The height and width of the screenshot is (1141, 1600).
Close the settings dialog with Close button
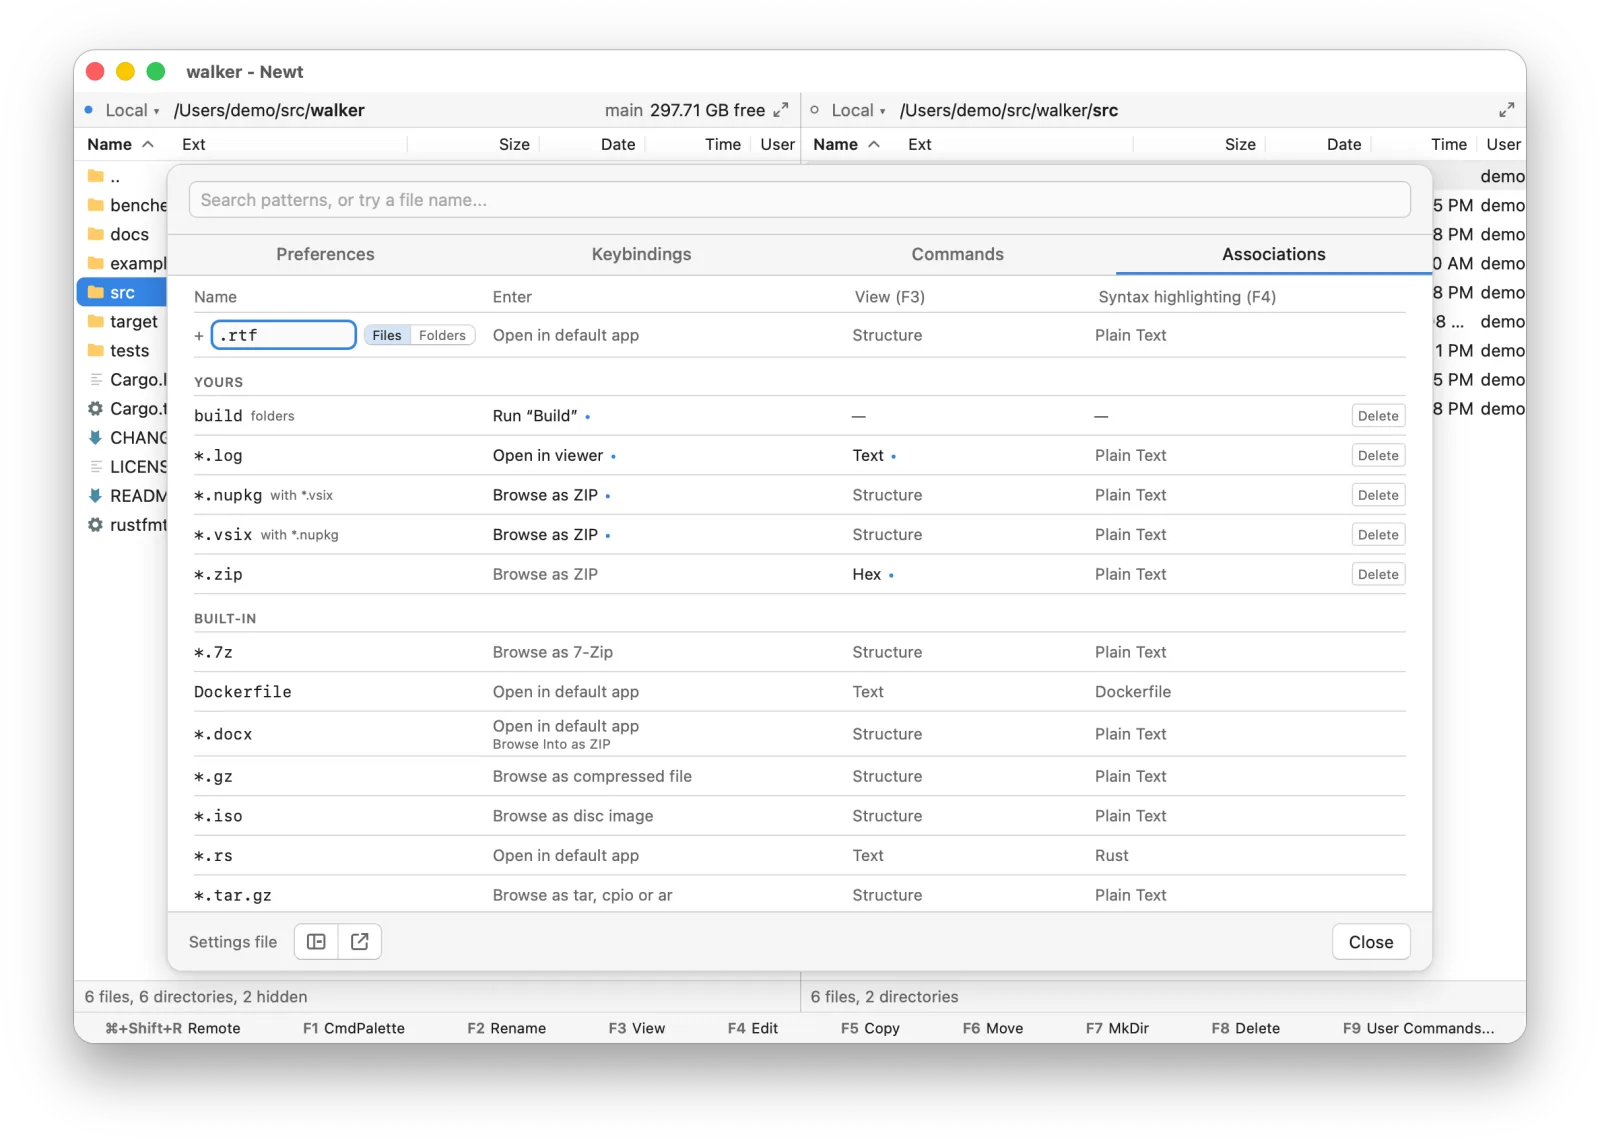[x=1371, y=942]
